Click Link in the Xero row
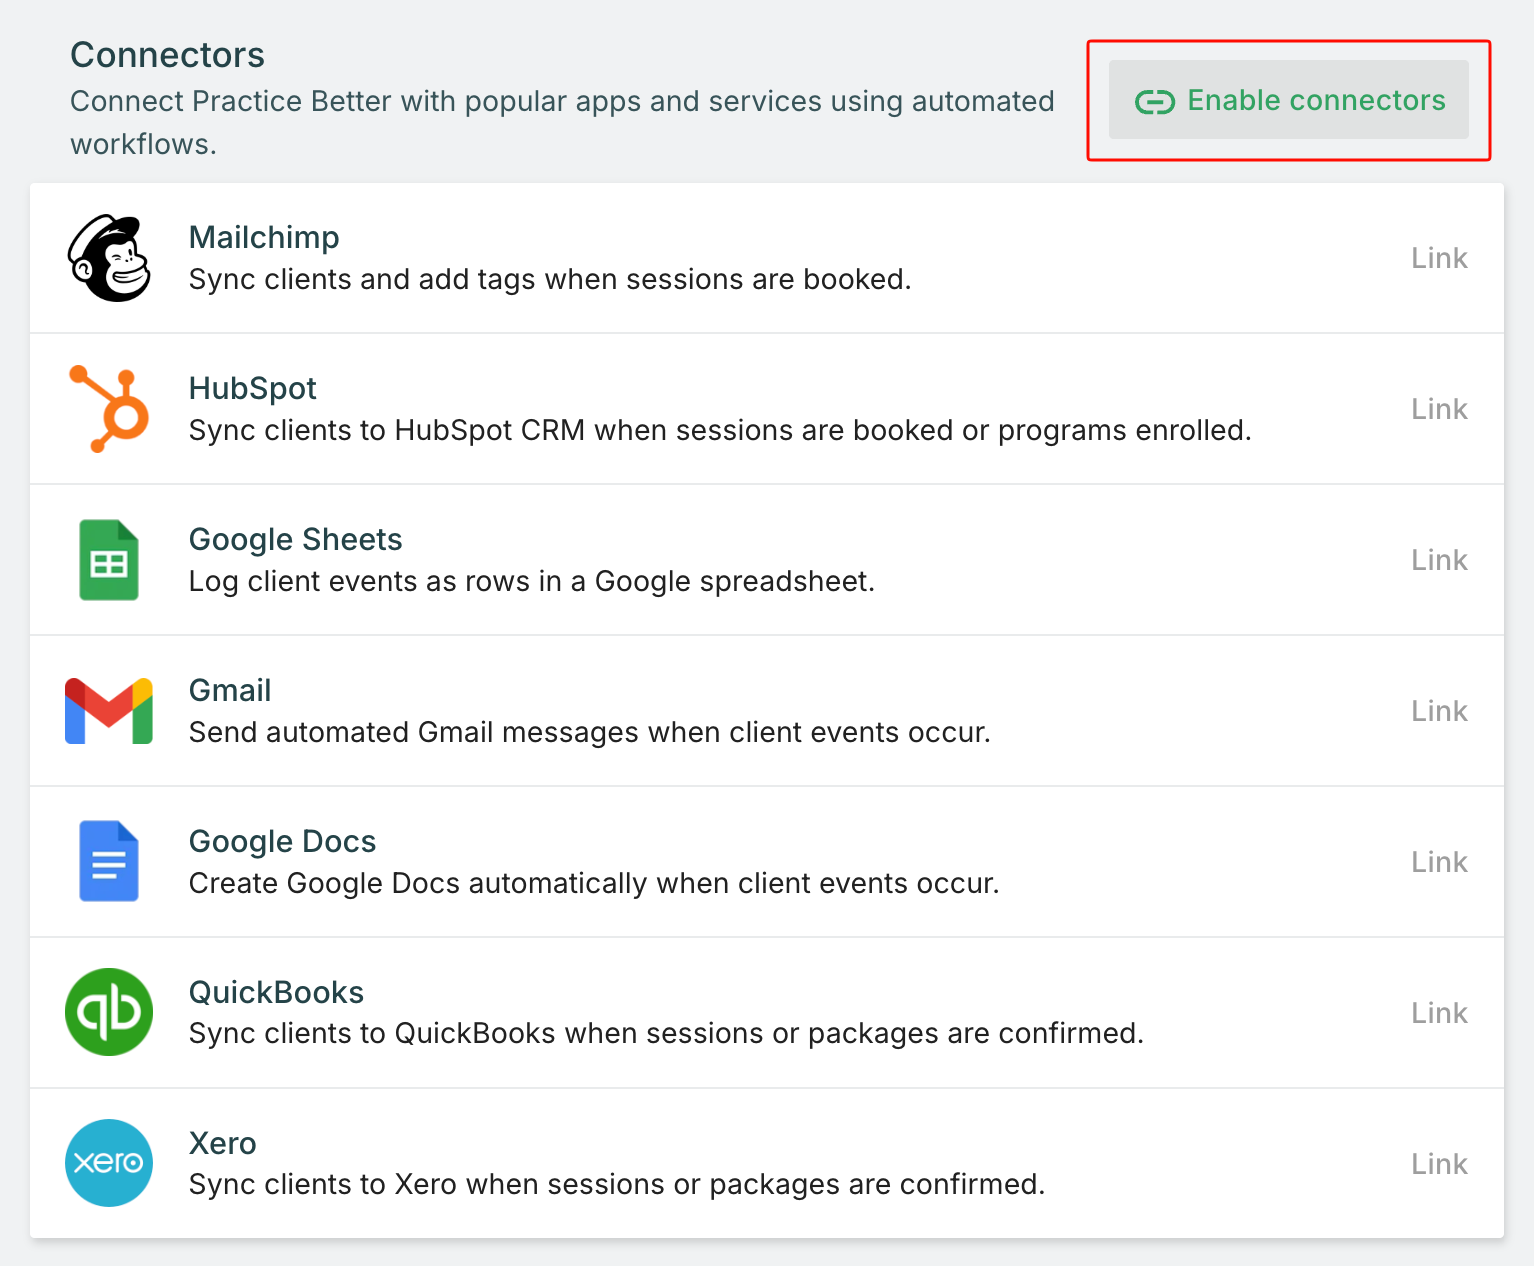Viewport: 1534px width, 1266px height. click(1438, 1164)
